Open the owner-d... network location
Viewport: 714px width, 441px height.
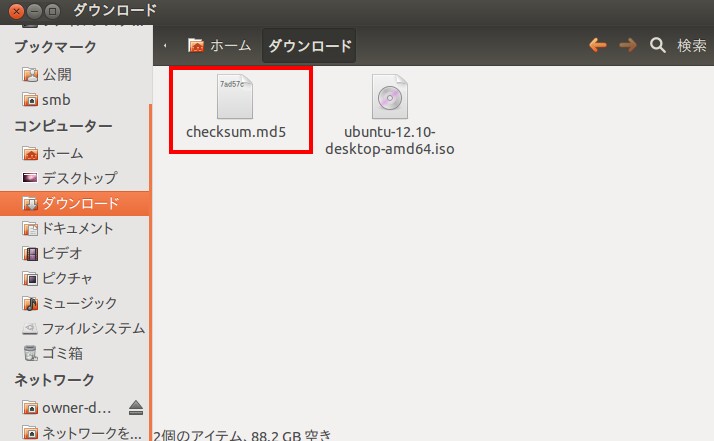[x=76, y=408]
